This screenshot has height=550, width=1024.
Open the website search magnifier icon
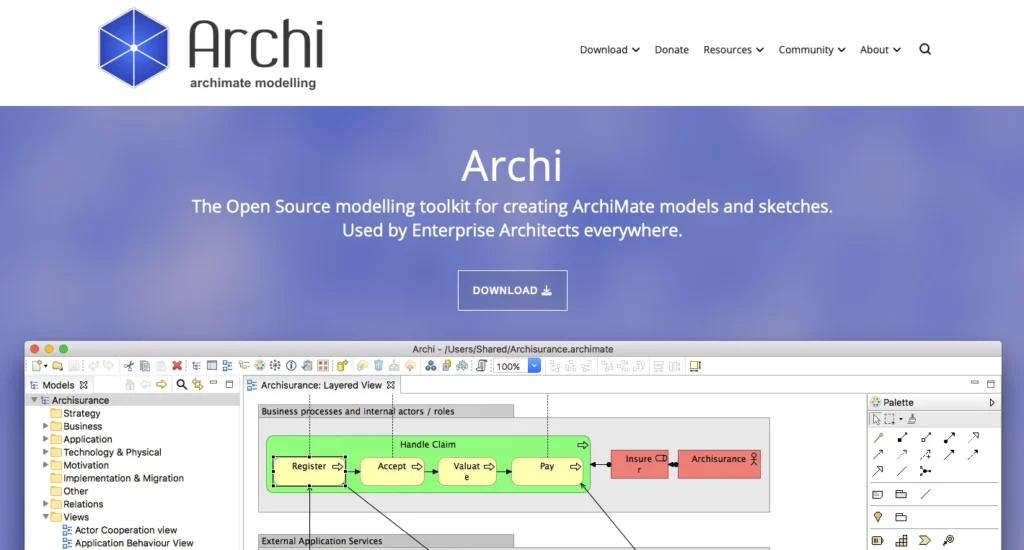[925, 50]
